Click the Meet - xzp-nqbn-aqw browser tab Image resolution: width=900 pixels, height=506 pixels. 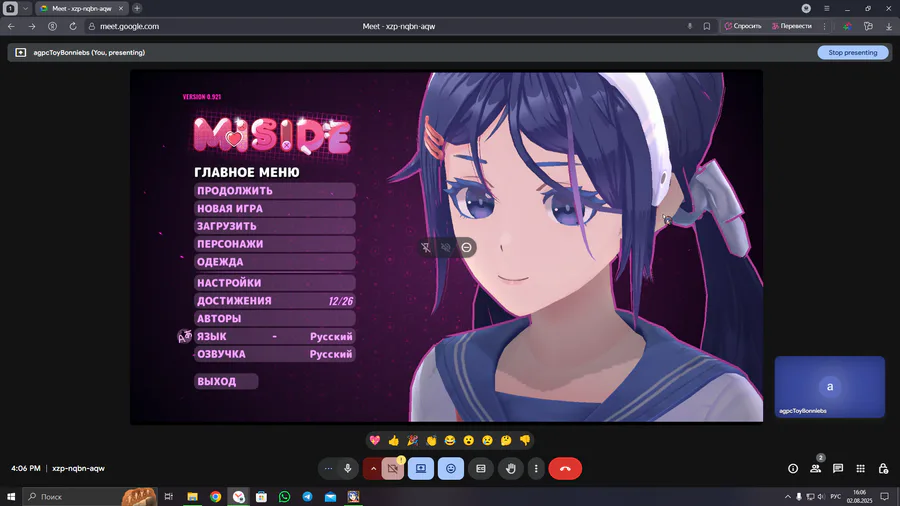coord(82,9)
